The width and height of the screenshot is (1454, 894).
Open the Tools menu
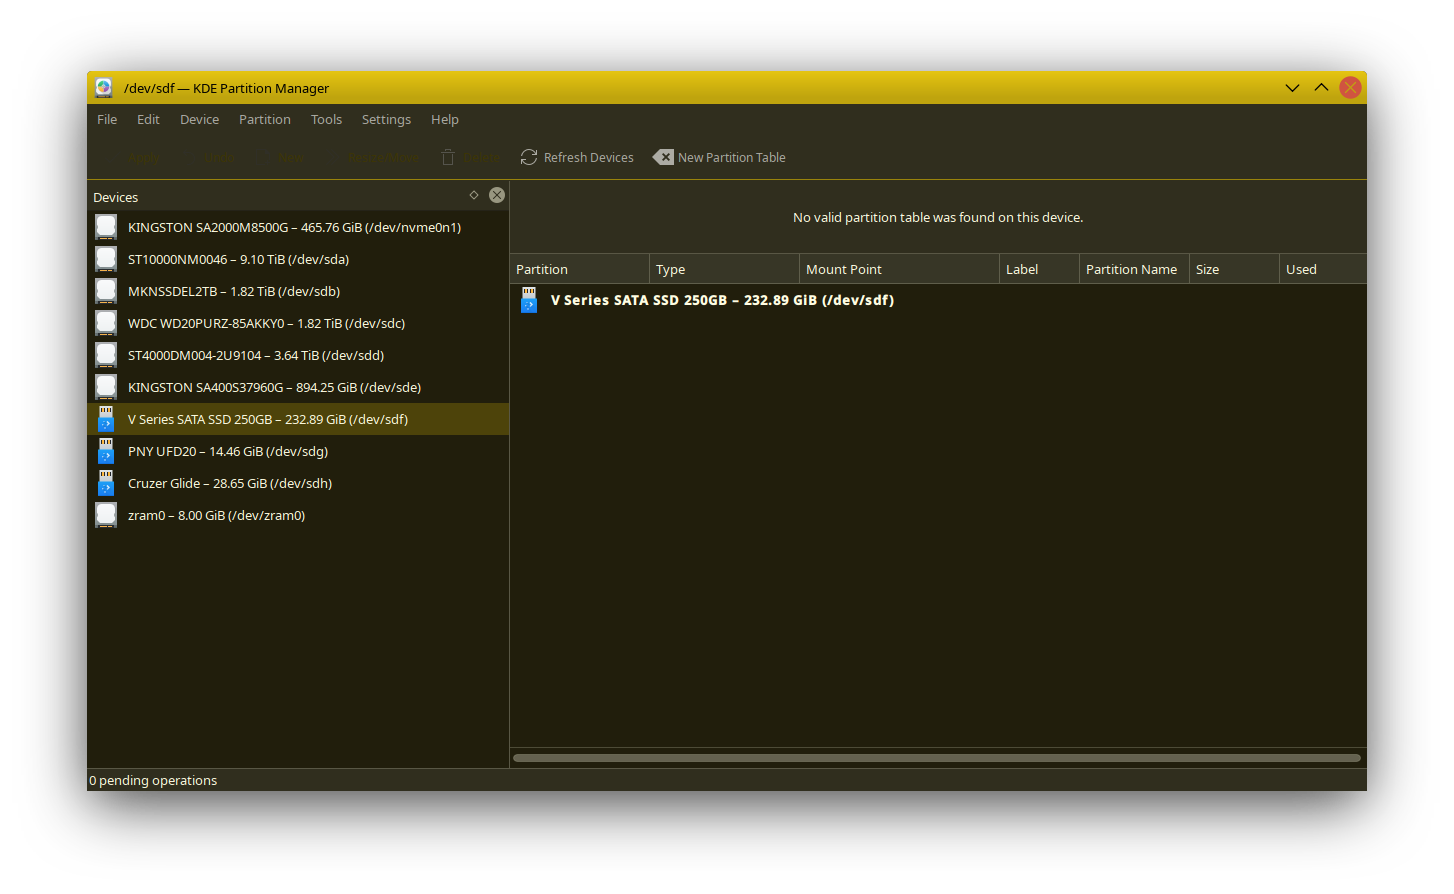326,119
